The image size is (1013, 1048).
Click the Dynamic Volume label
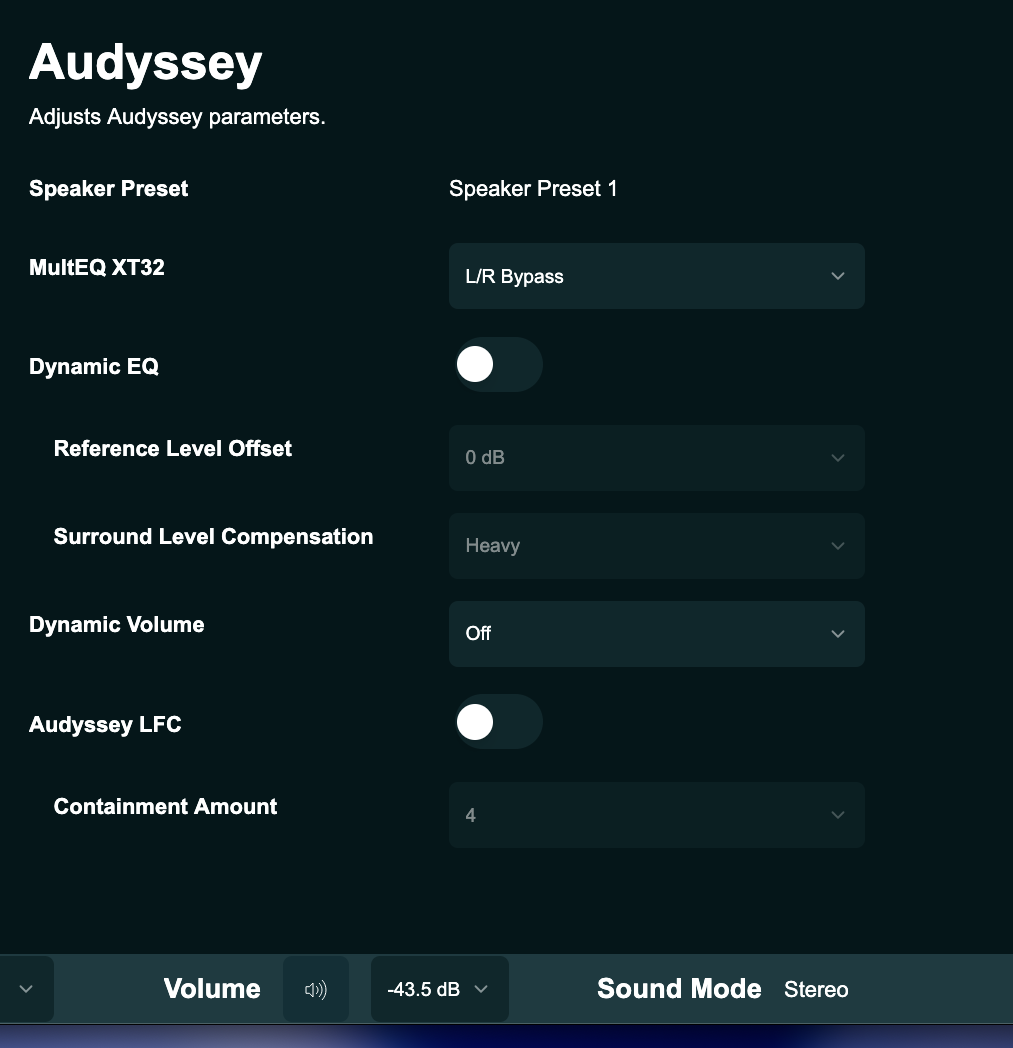(116, 624)
